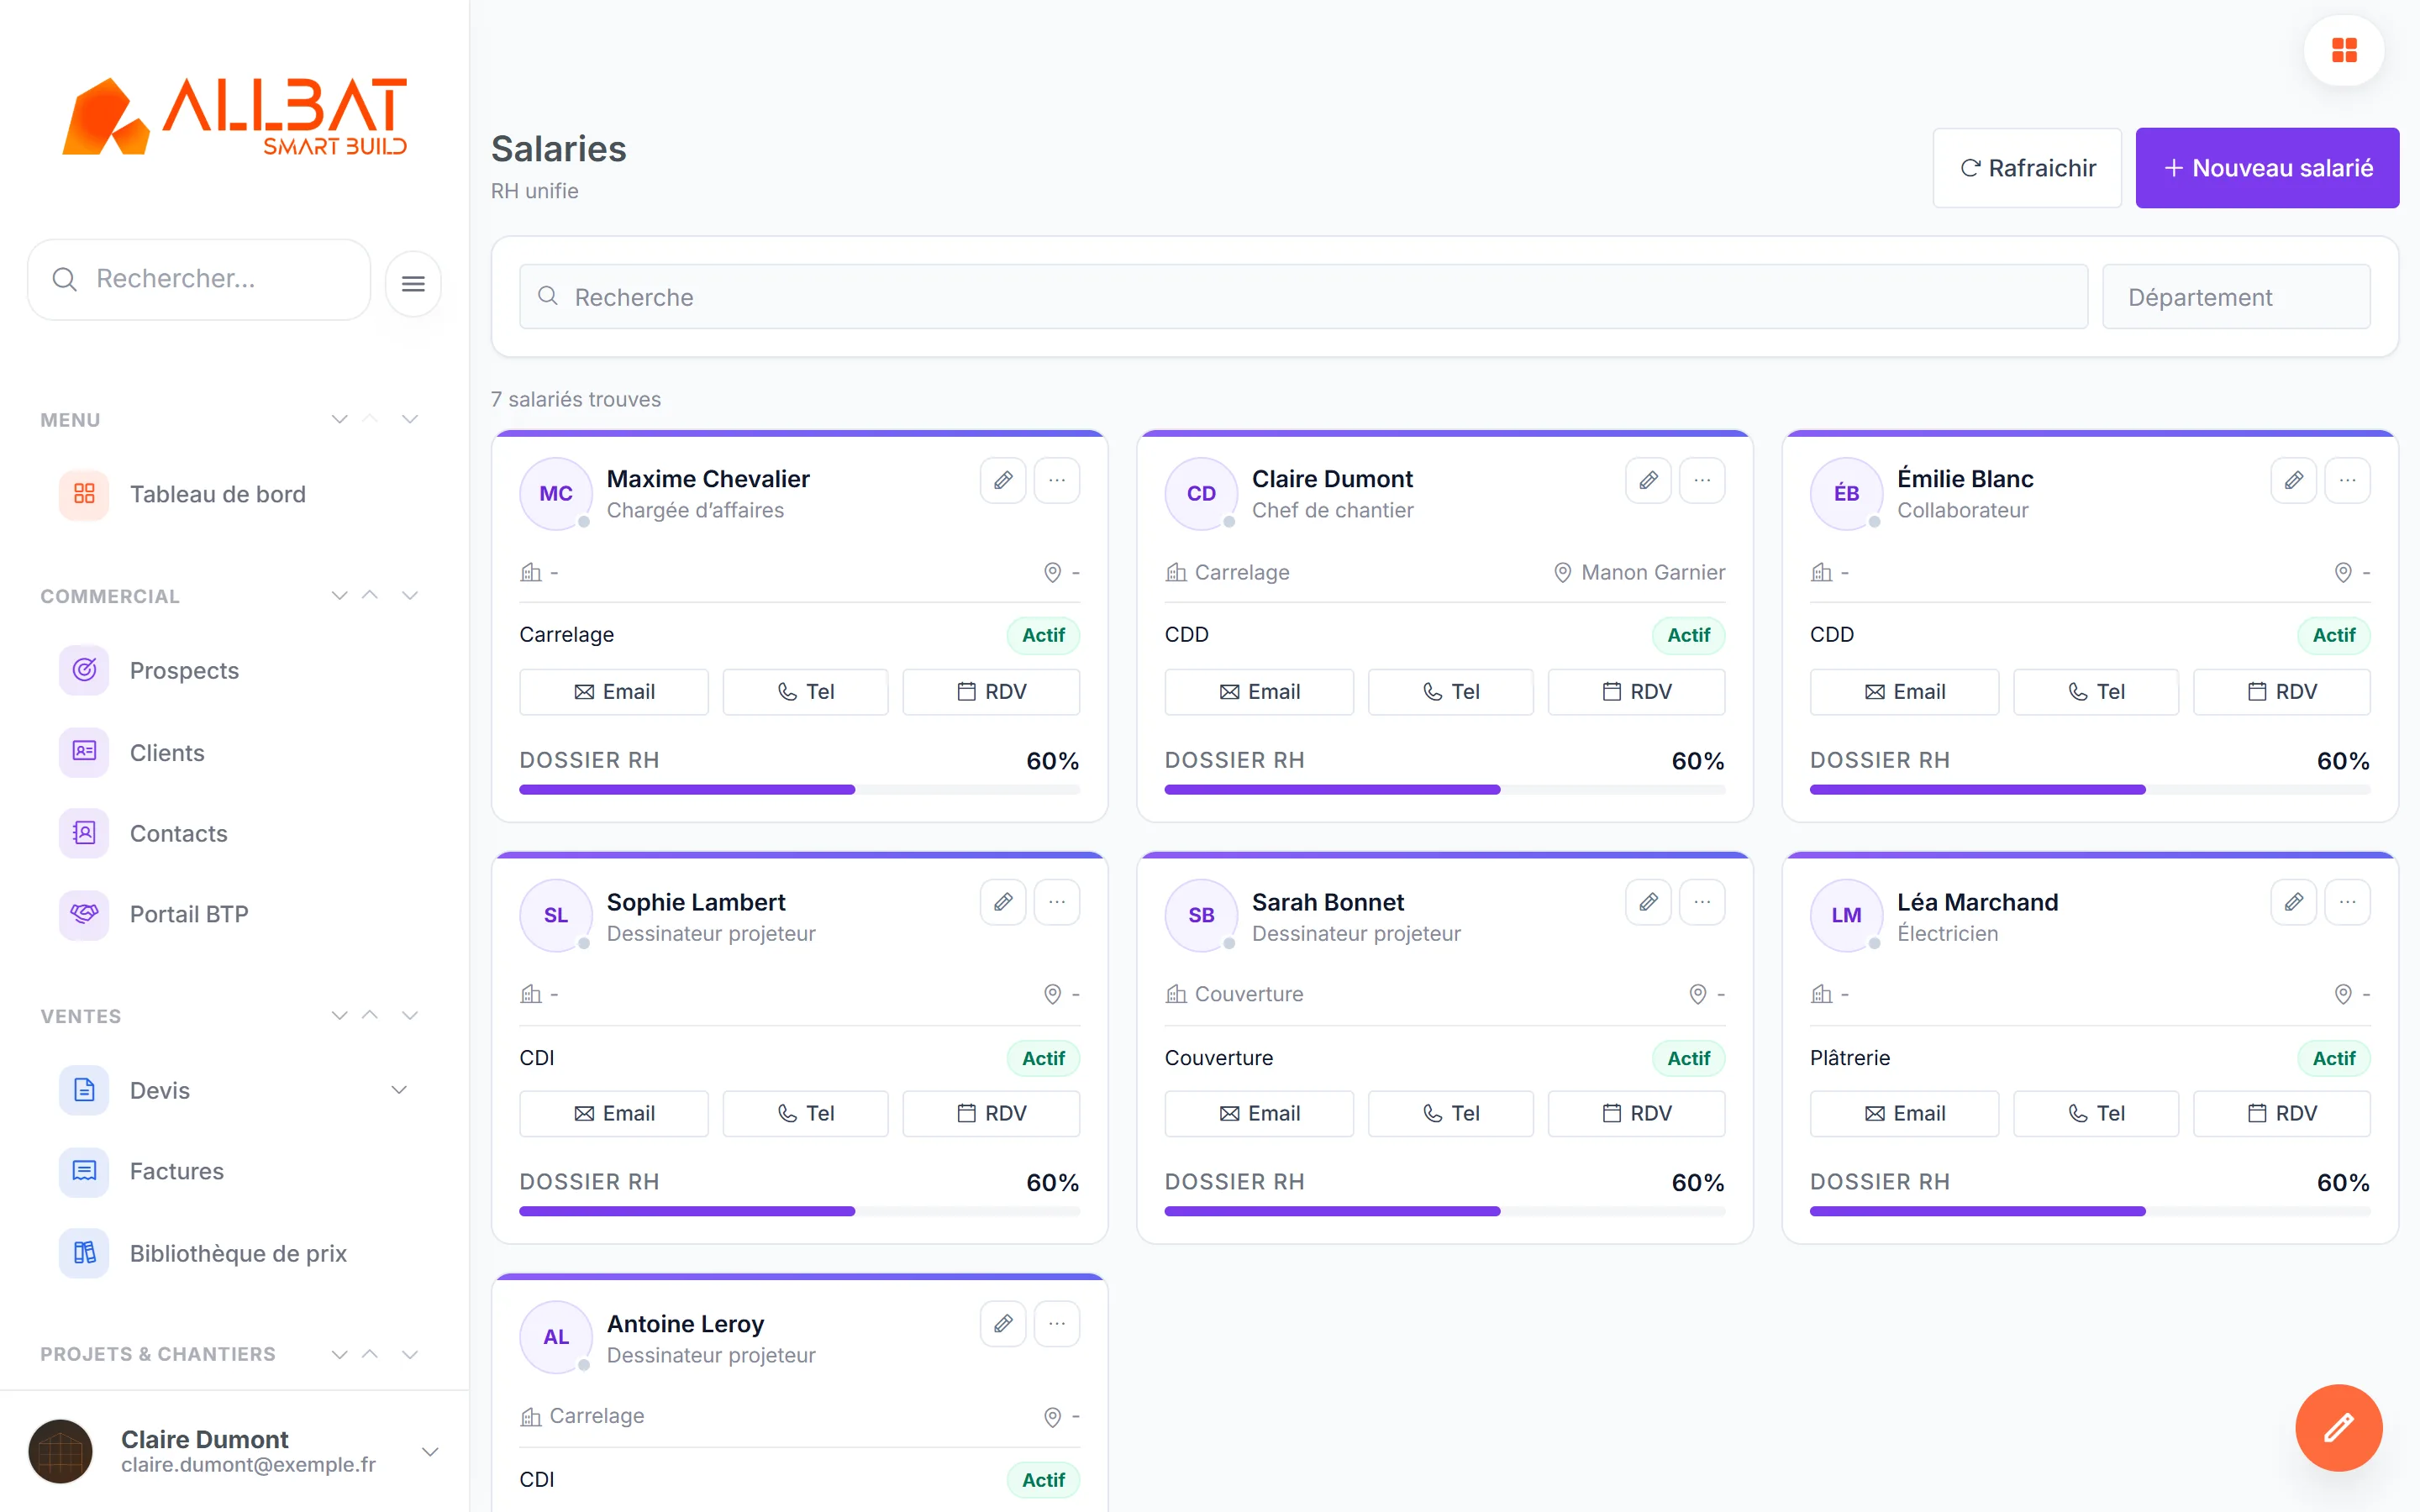
Task: Click Antoine Leroy's Actif status badge
Action: pyautogui.click(x=1043, y=1479)
